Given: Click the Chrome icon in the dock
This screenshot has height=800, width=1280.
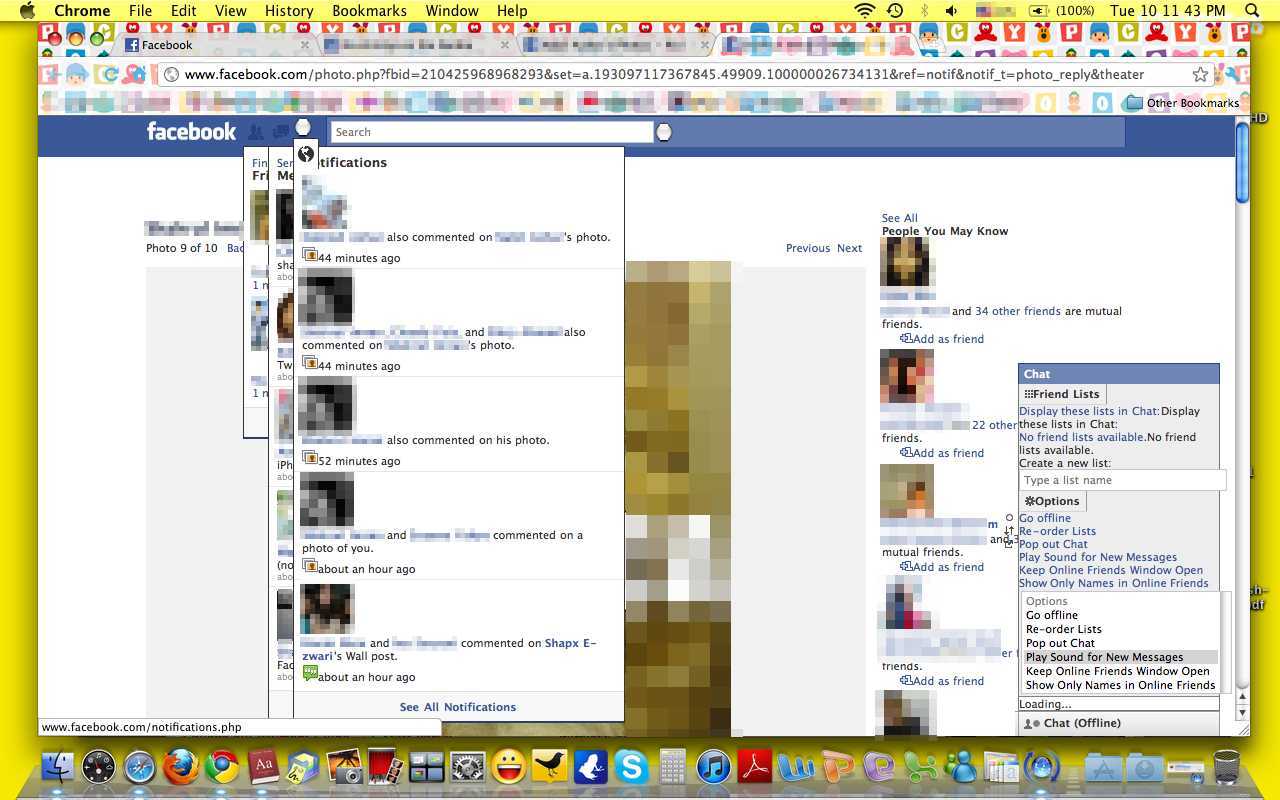Looking at the screenshot, I should click(222, 767).
